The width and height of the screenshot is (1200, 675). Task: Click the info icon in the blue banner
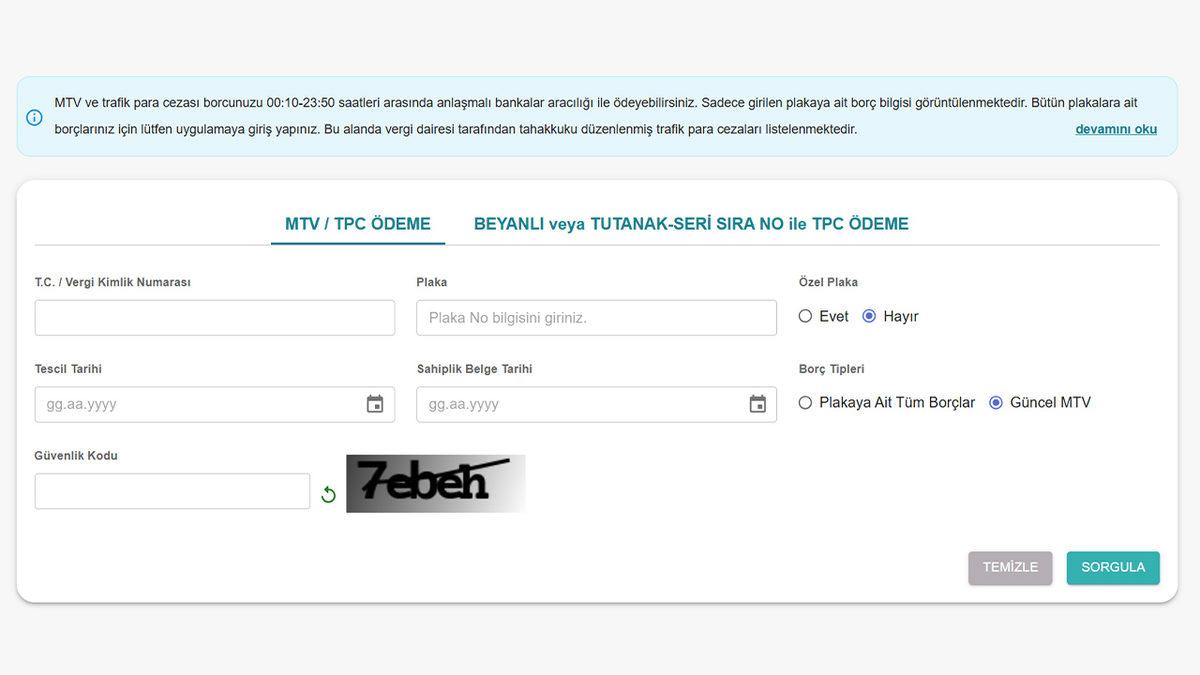pyautogui.click(x=34, y=117)
